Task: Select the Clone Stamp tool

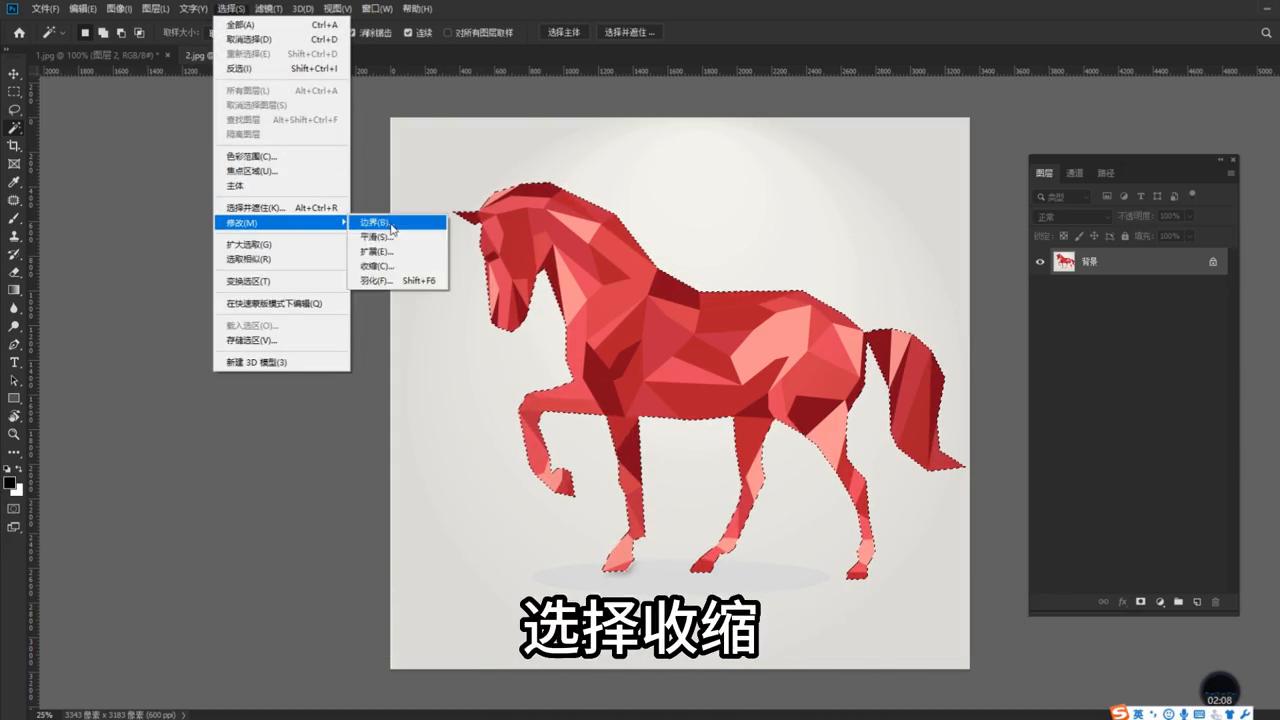Action: (x=14, y=236)
